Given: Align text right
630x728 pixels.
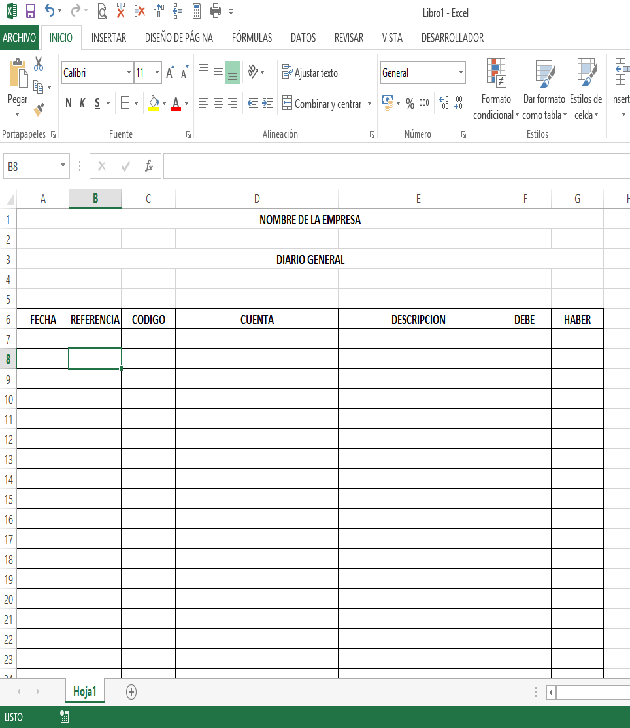Looking at the screenshot, I should 233,103.
